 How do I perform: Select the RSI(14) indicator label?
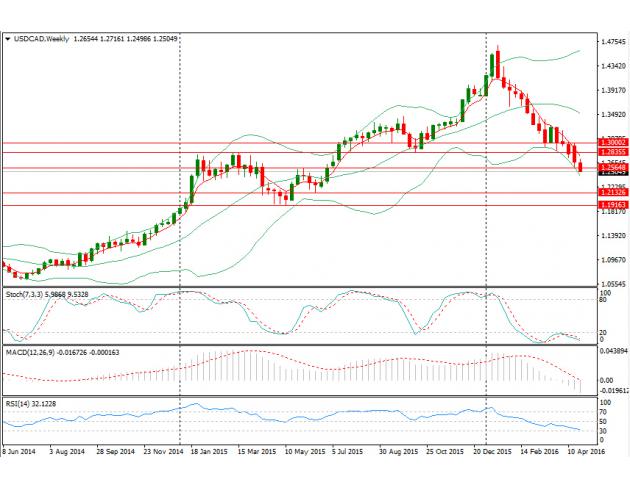coord(18,403)
